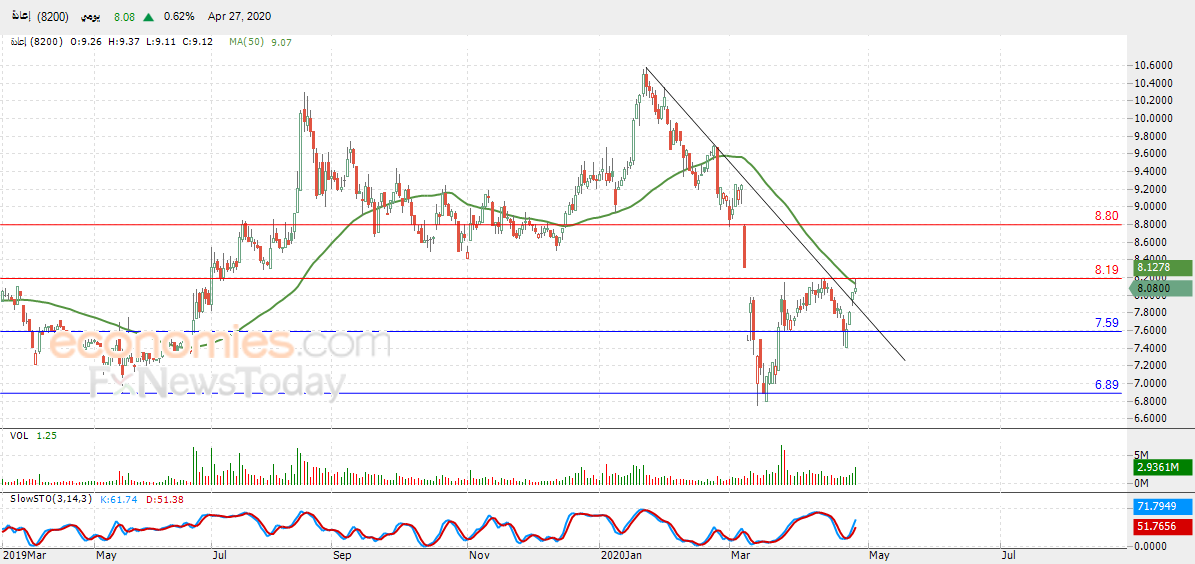Click the symbol title إعادة (8200) in header

tap(40, 16)
